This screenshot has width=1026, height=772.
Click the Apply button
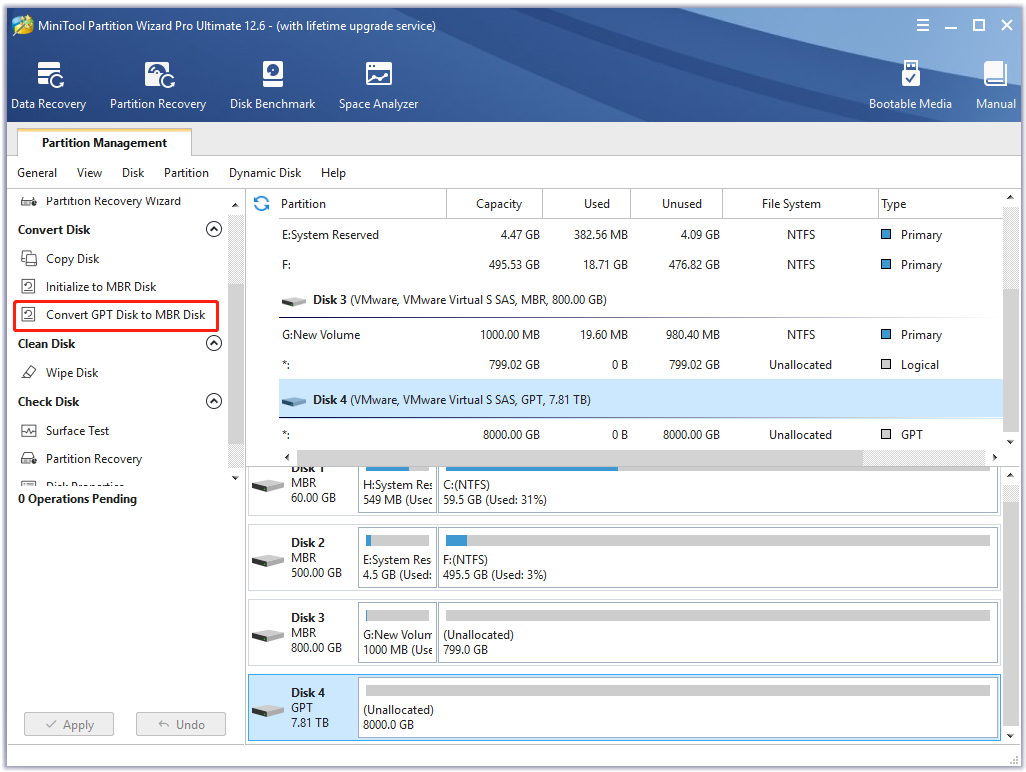tap(69, 724)
